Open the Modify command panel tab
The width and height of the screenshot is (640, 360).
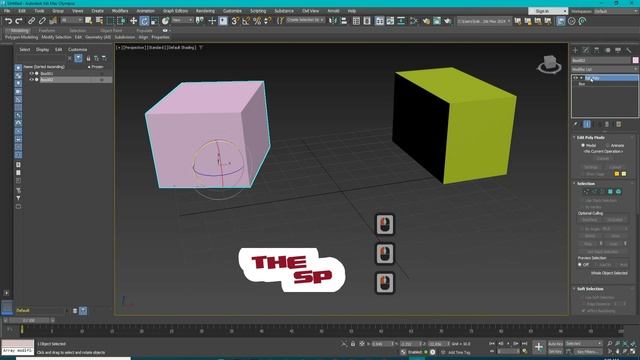[x=586, y=50]
